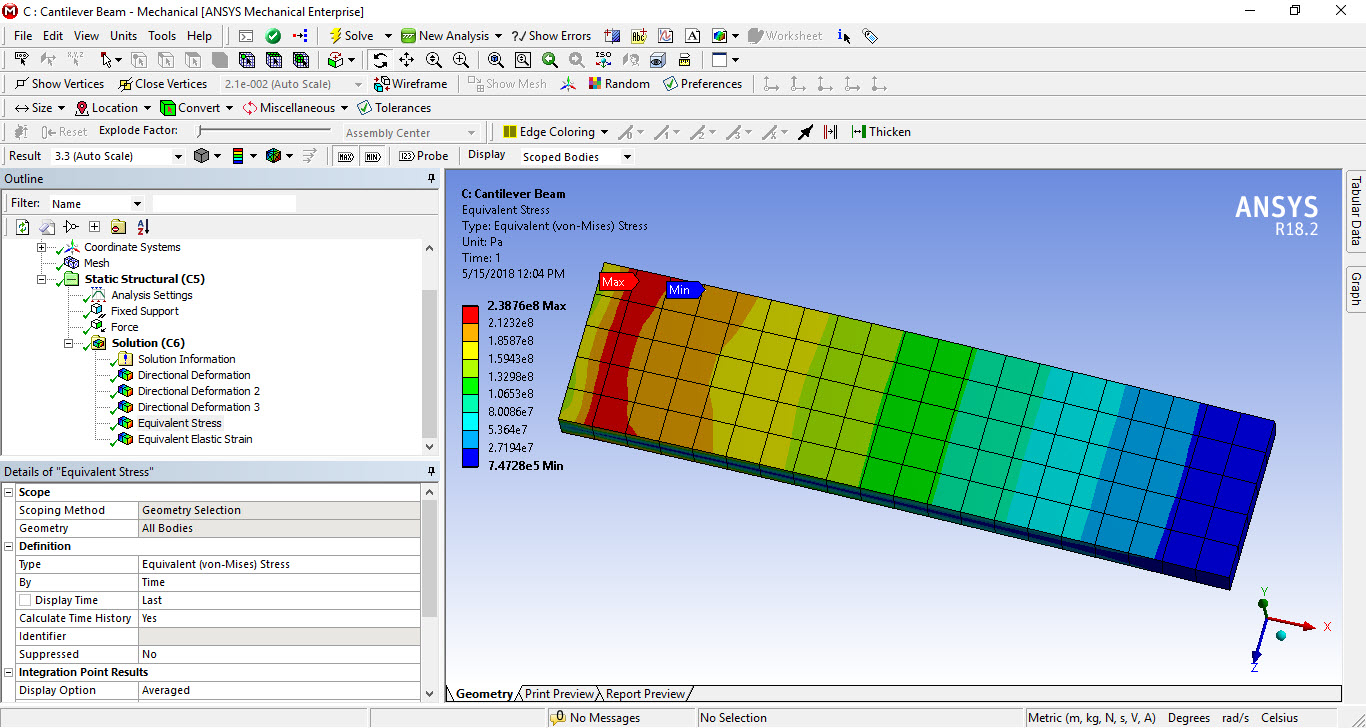
Task: Collapse the Definition section in Details
Action: pos(9,546)
